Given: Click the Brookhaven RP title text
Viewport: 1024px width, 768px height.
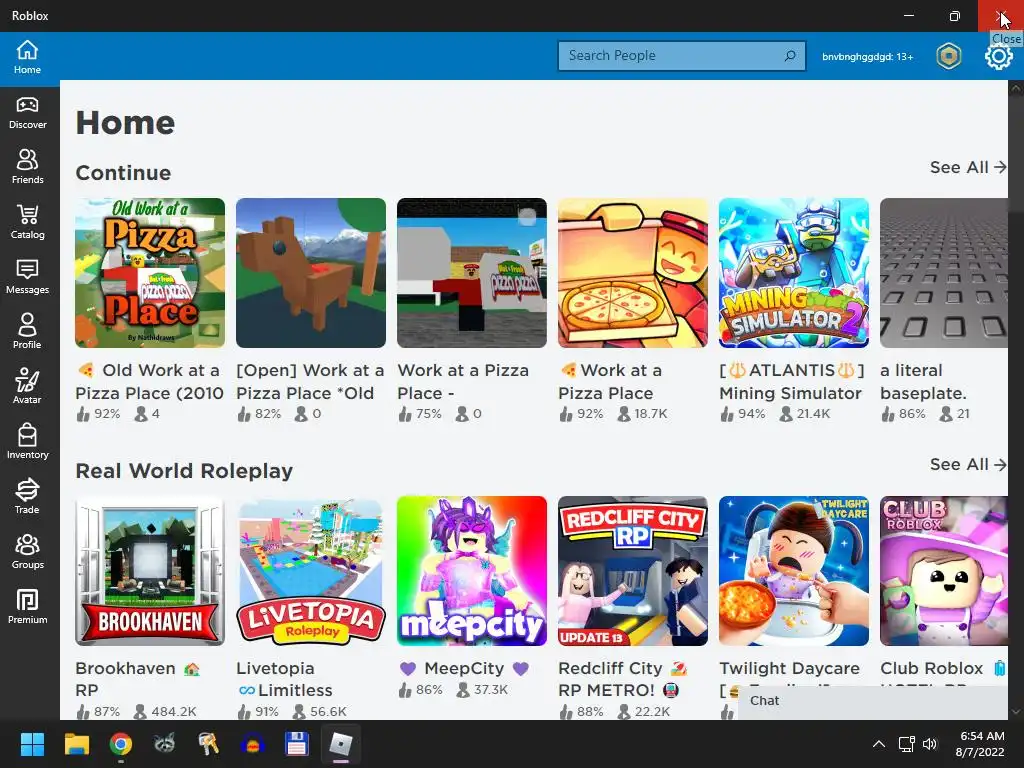Looking at the screenshot, I should (138, 679).
